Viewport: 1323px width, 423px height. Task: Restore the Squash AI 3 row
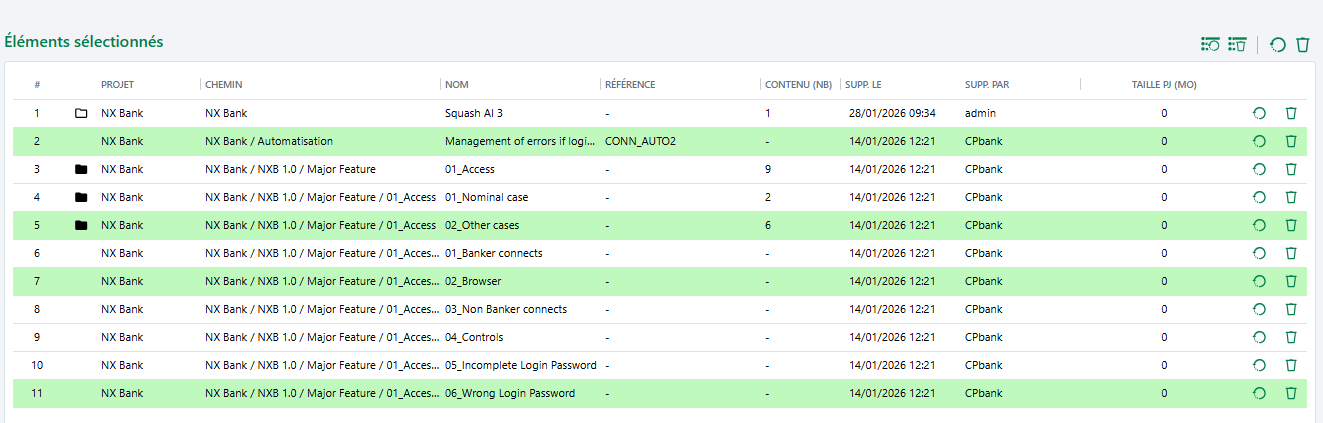1259,113
